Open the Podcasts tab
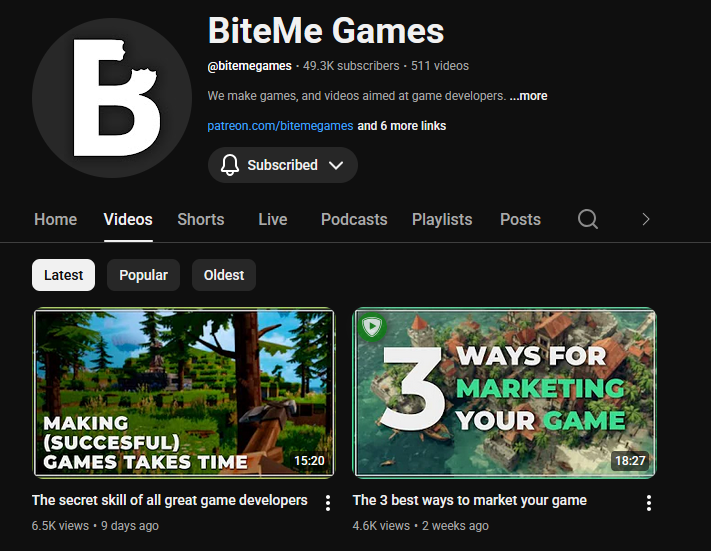This screenshot has height=551, width=711. (354, 219)
